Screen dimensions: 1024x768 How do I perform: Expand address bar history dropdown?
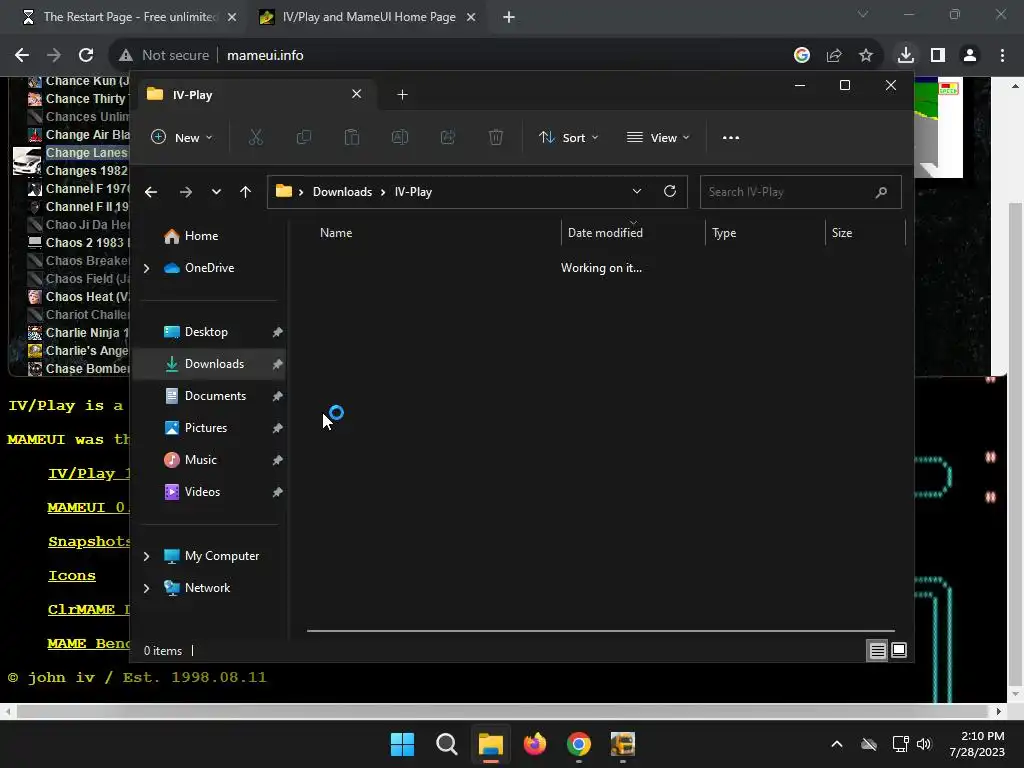point(637,191)
